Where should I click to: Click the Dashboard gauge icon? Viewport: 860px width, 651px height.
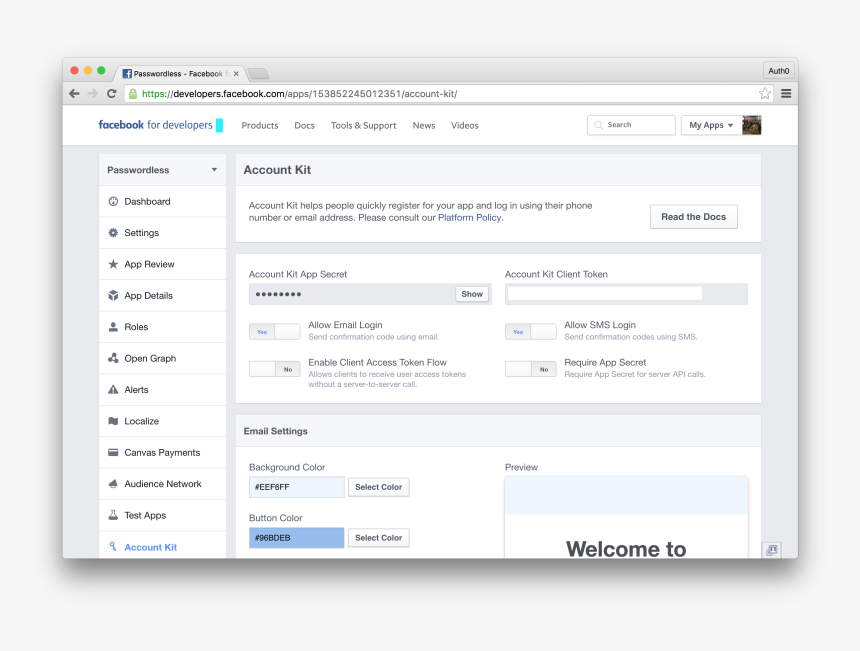pos(113,201)
